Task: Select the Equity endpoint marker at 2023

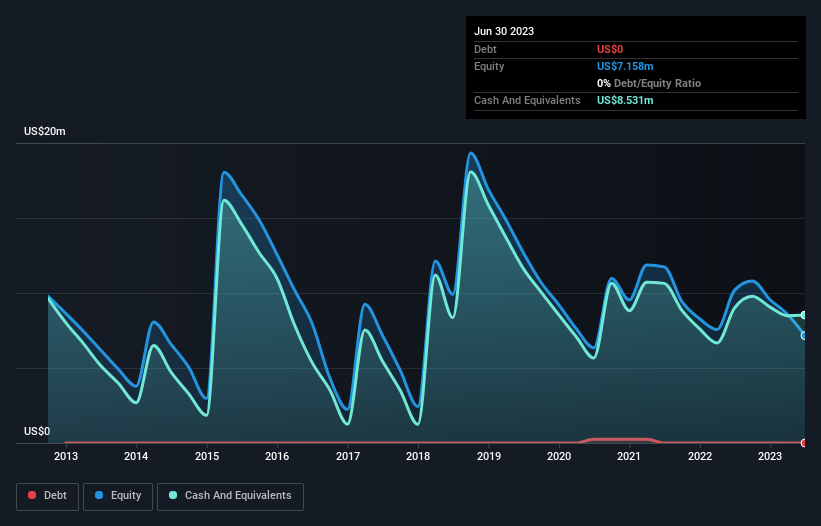Action: [x=804, y=335]
